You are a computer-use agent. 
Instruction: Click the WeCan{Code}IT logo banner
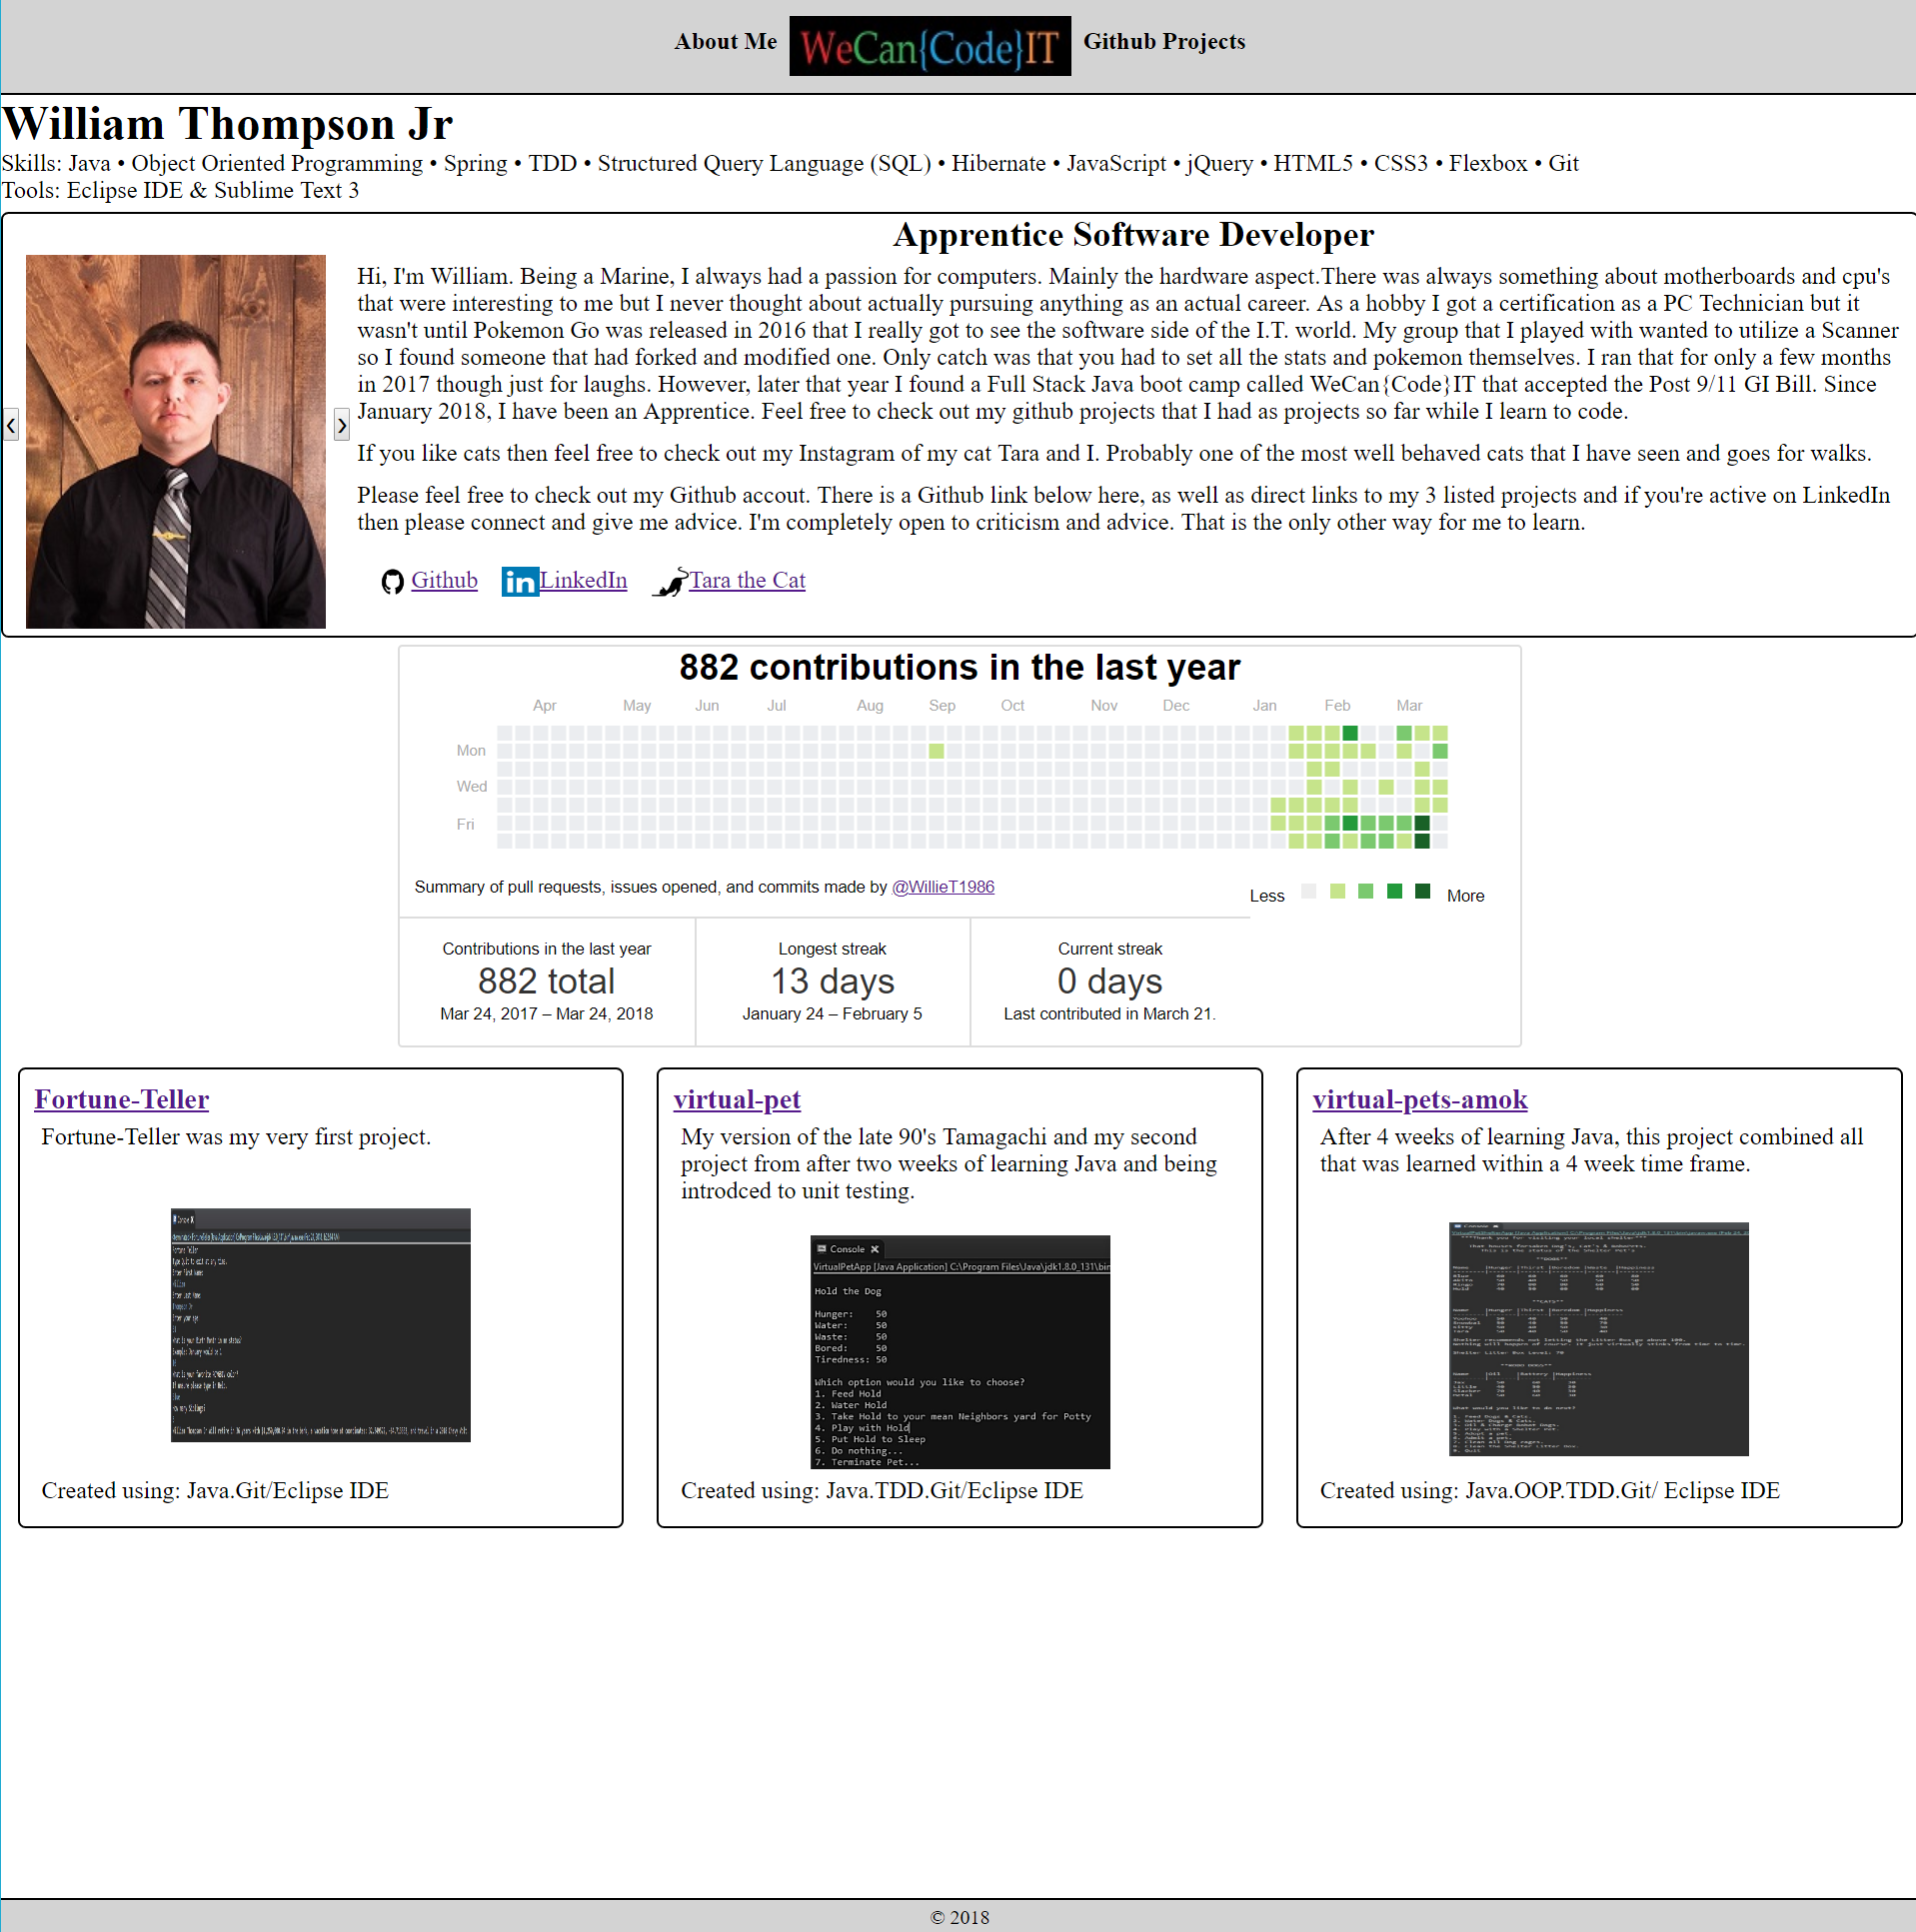(x=930, y=46)
